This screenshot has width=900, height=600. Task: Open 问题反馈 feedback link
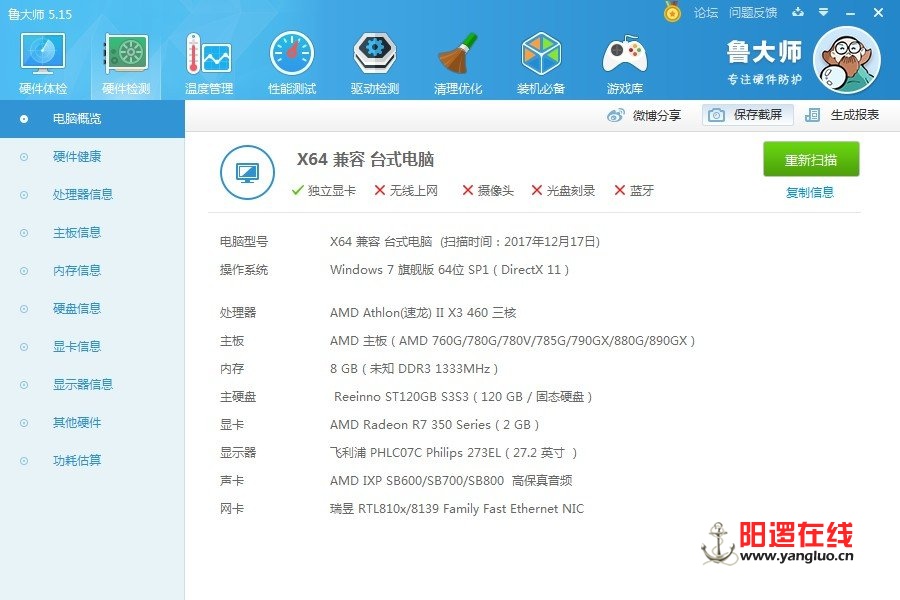coord(753,13)
